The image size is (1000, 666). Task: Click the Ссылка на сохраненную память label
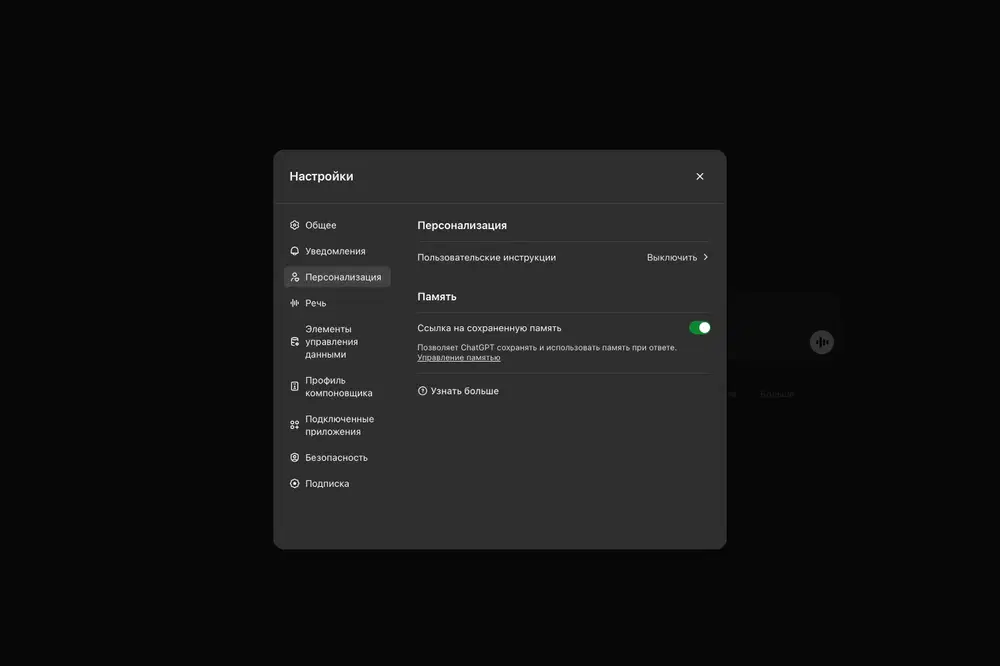(x=489, y=328)
